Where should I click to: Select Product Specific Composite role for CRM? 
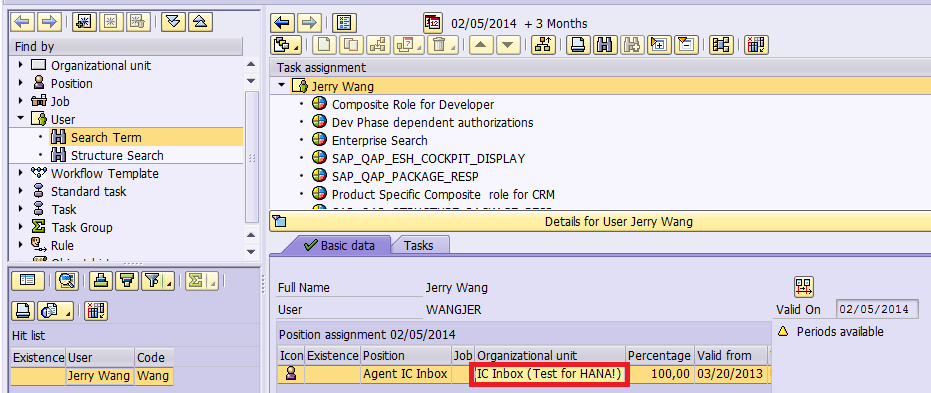[x=444, y=195]
